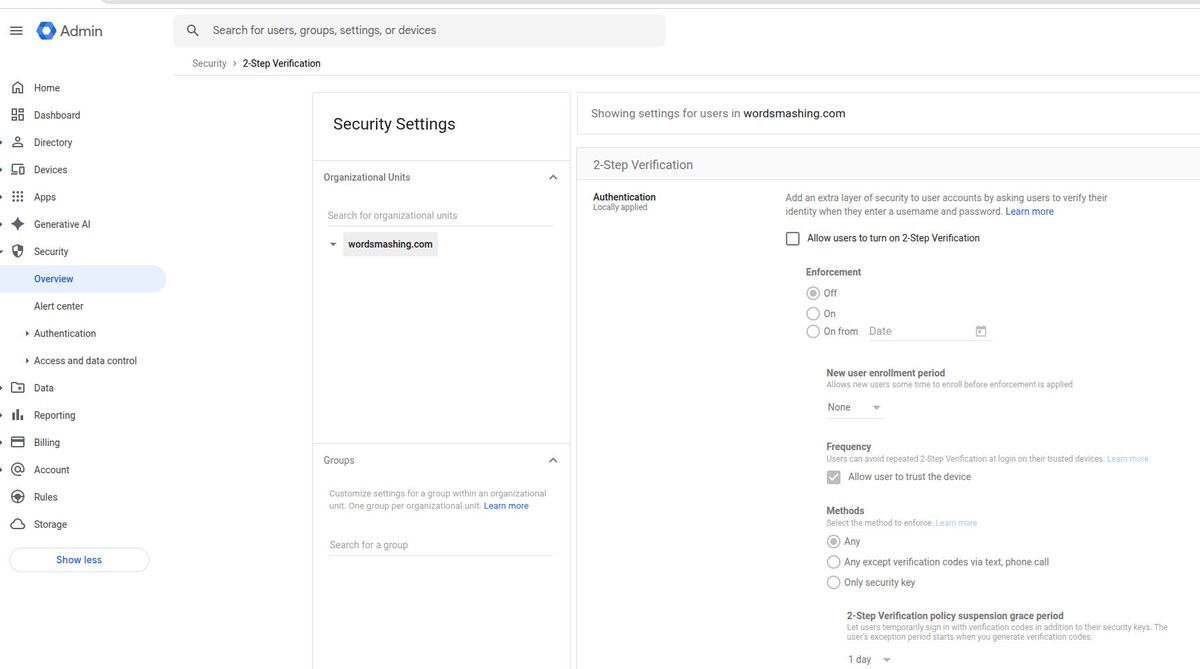Open the date picker calendar icon
1200x669 pixels.
(x=981, y=331)
